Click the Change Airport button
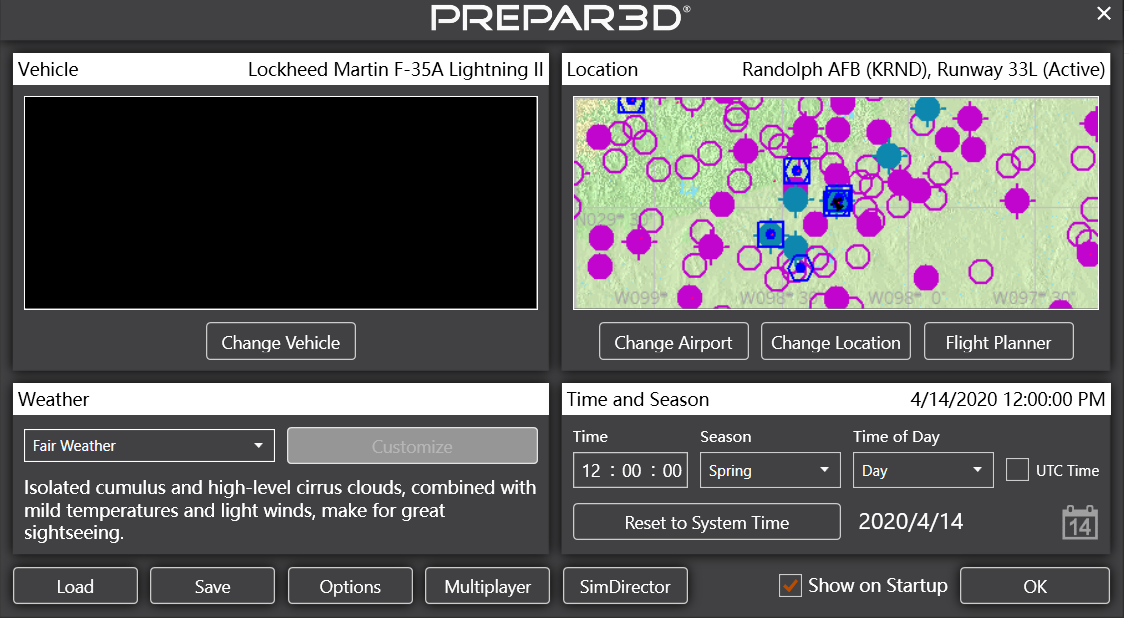This screenshot has height=618, width=1129. tap(673, 342)
